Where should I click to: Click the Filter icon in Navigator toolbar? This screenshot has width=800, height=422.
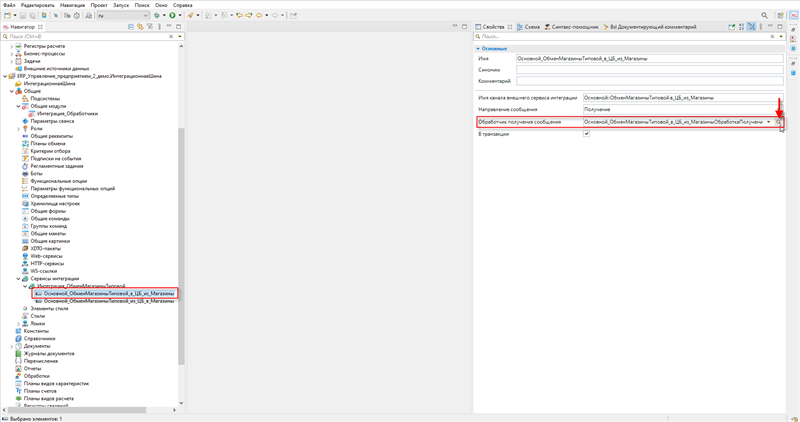click(149, 27)
